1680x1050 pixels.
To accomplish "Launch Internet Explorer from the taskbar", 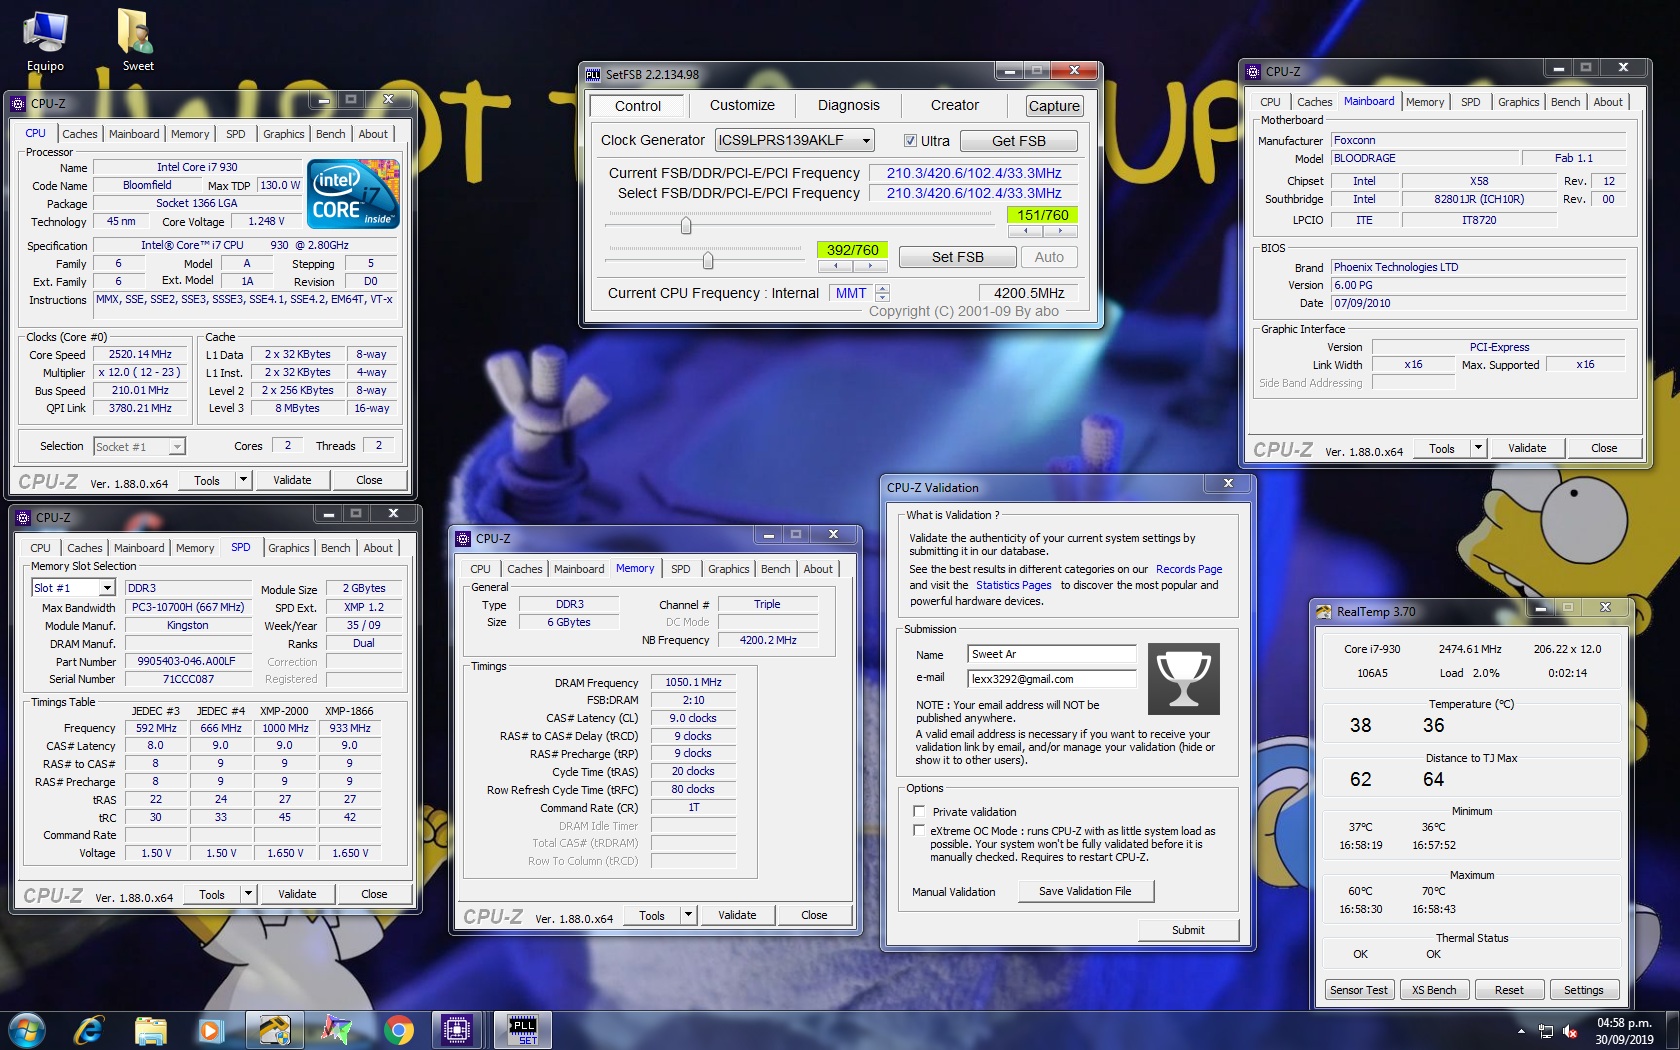I will coord(89,1030).
